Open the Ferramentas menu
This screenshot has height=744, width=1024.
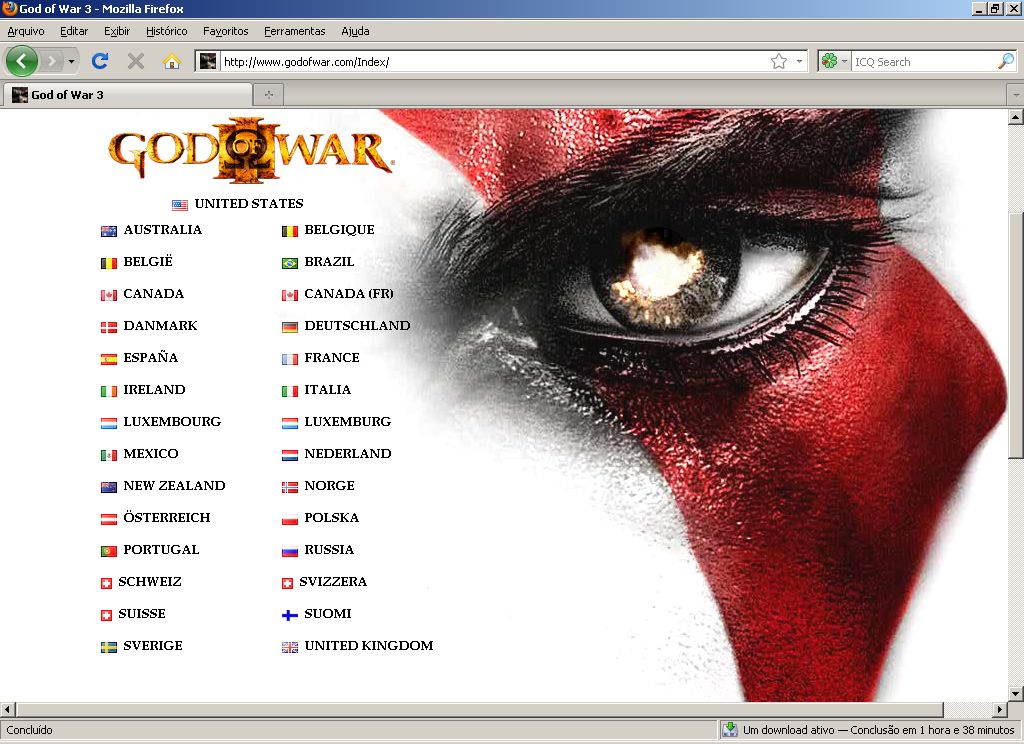coord(294,31)
